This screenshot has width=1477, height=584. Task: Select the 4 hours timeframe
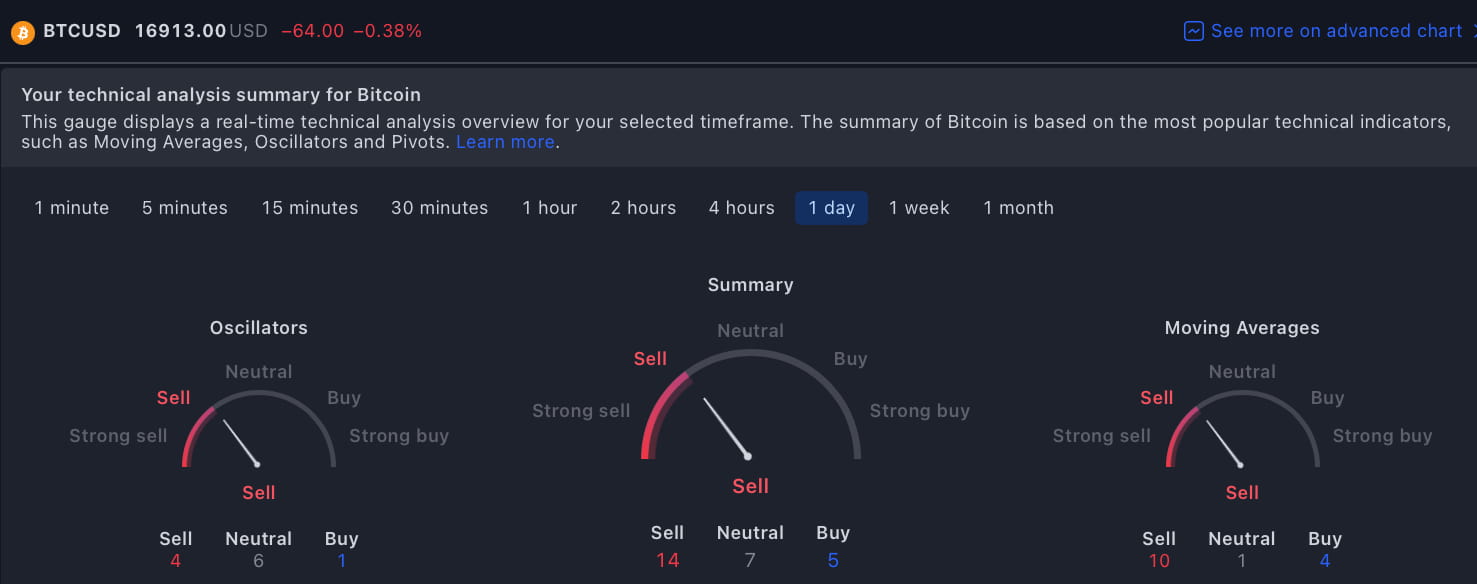[x=741, y=207]
